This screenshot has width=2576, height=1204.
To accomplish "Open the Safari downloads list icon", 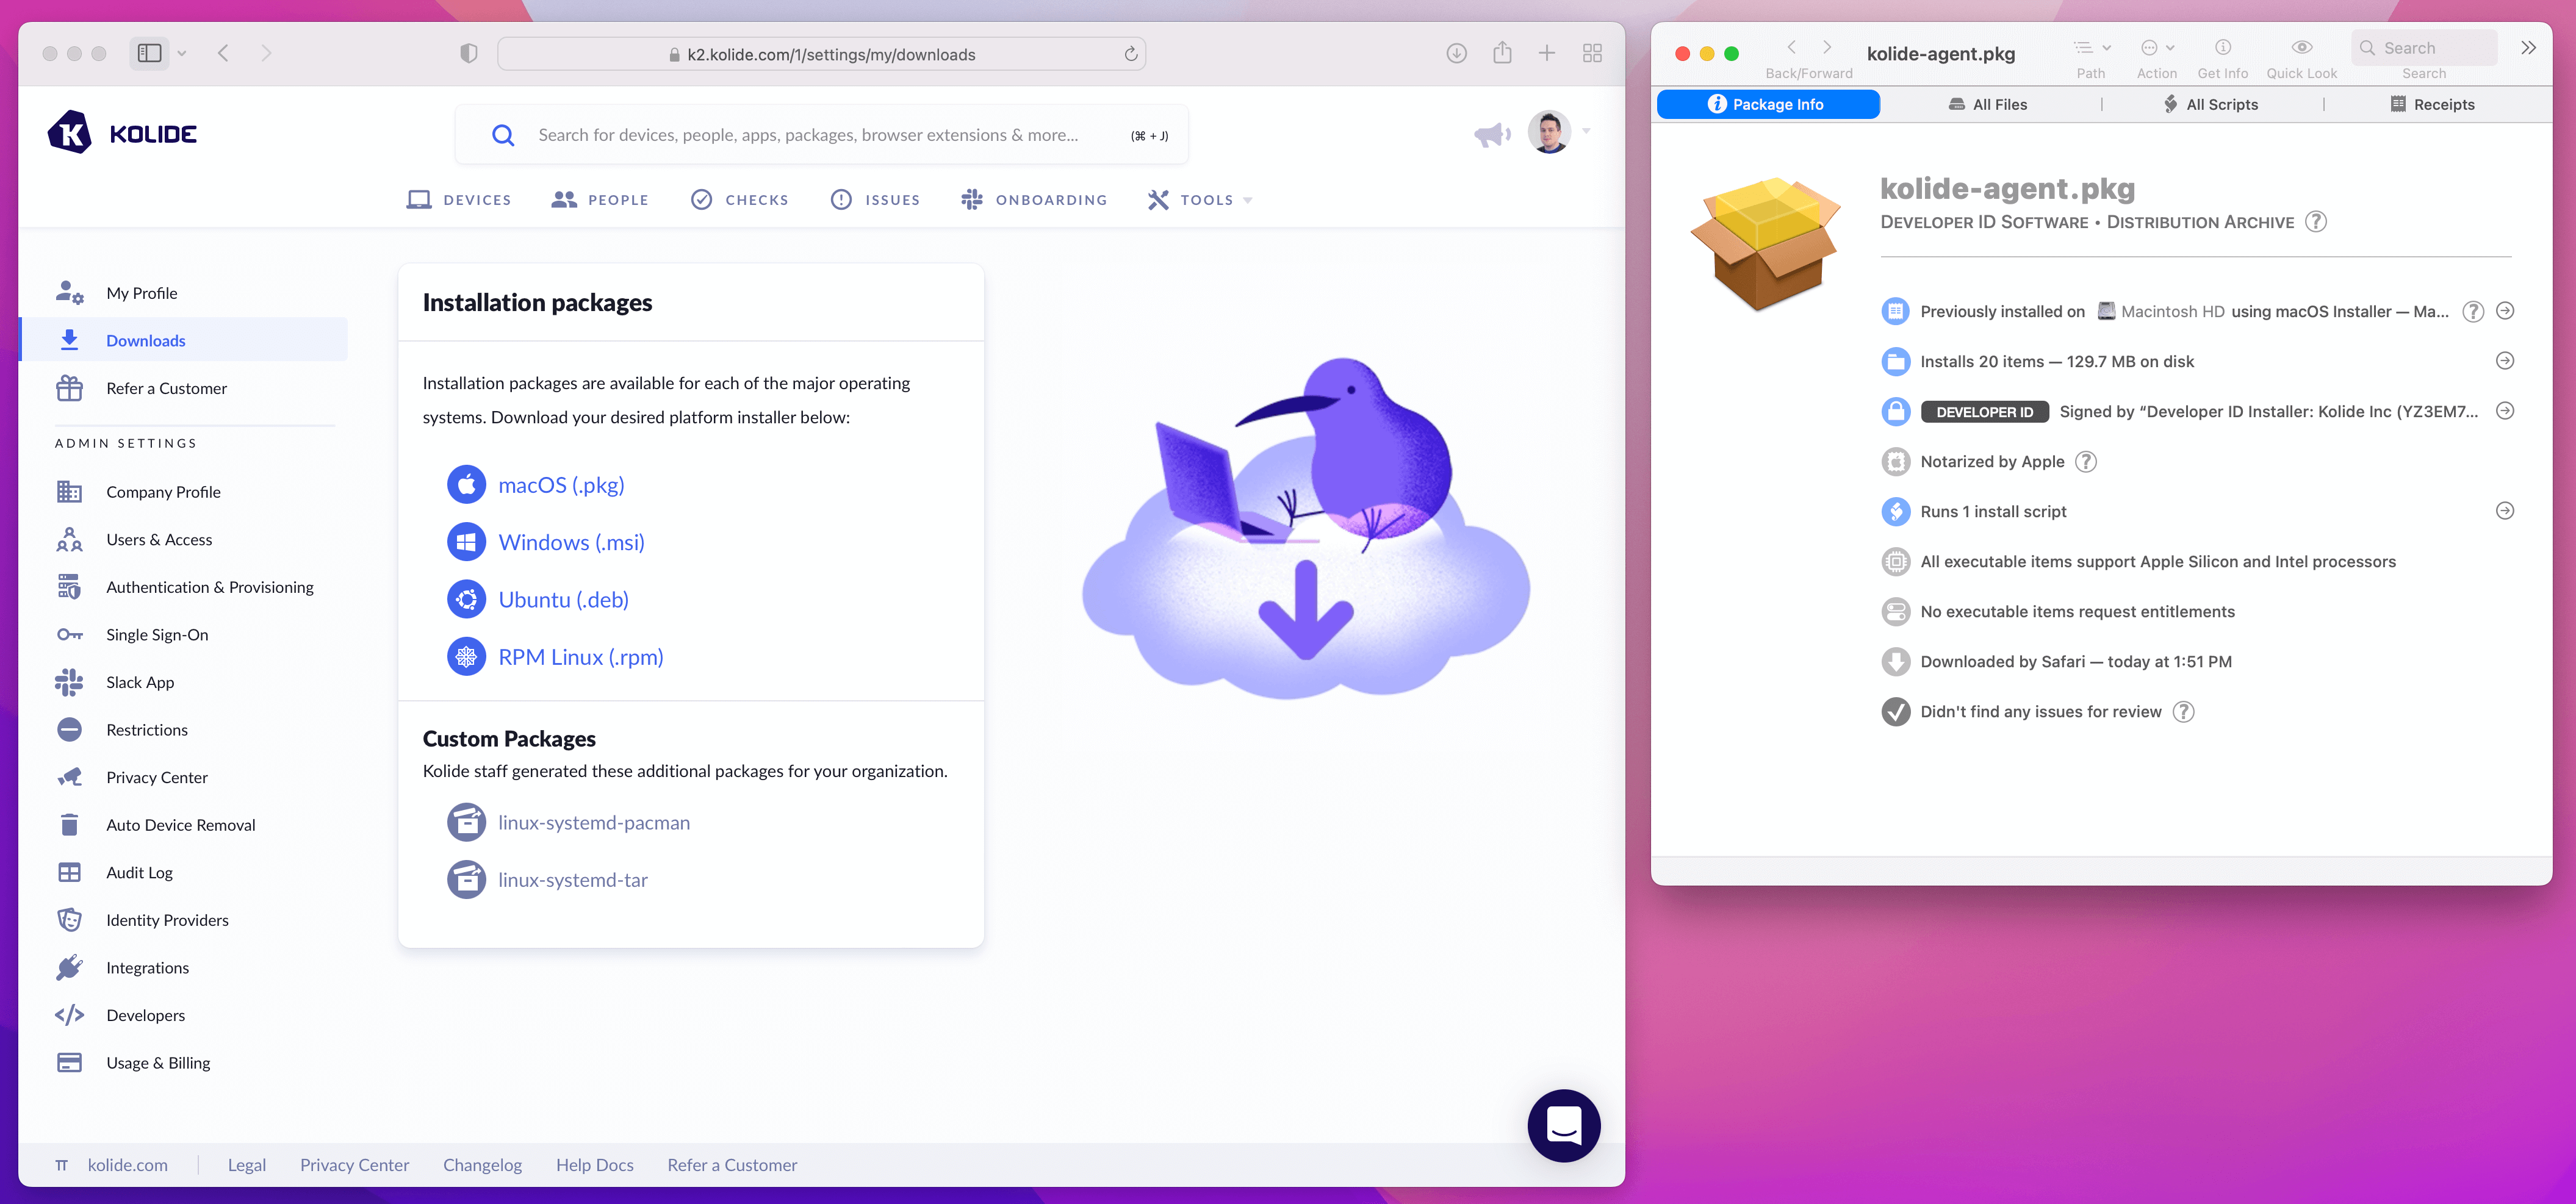I will point(1456,53).
